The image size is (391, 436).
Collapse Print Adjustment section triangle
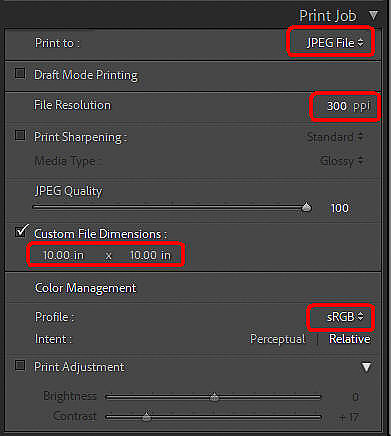(366, 367)
